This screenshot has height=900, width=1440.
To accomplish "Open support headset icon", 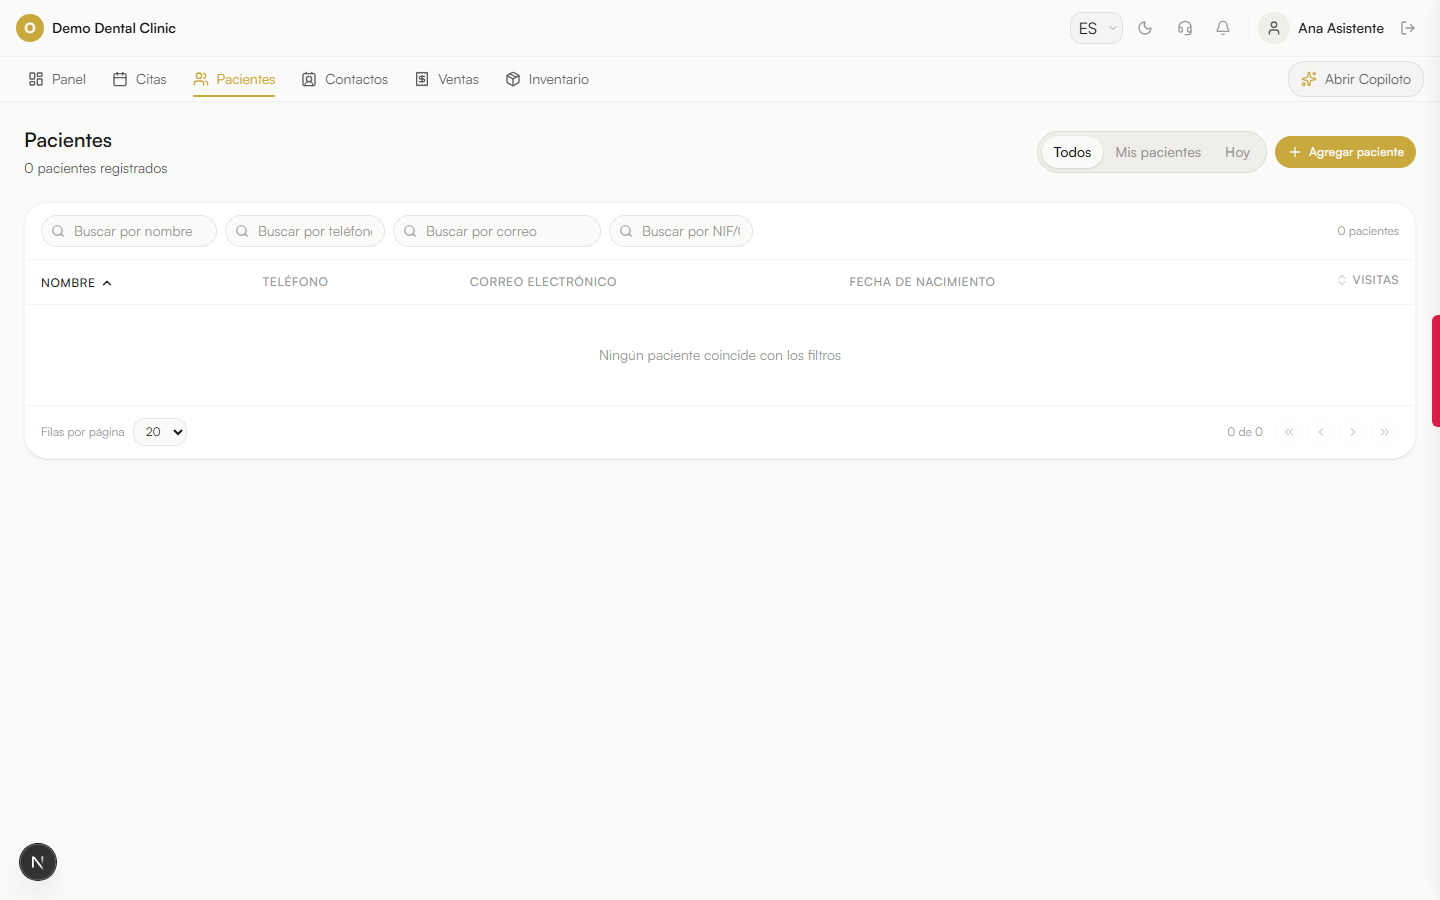I will [1185, 28].
